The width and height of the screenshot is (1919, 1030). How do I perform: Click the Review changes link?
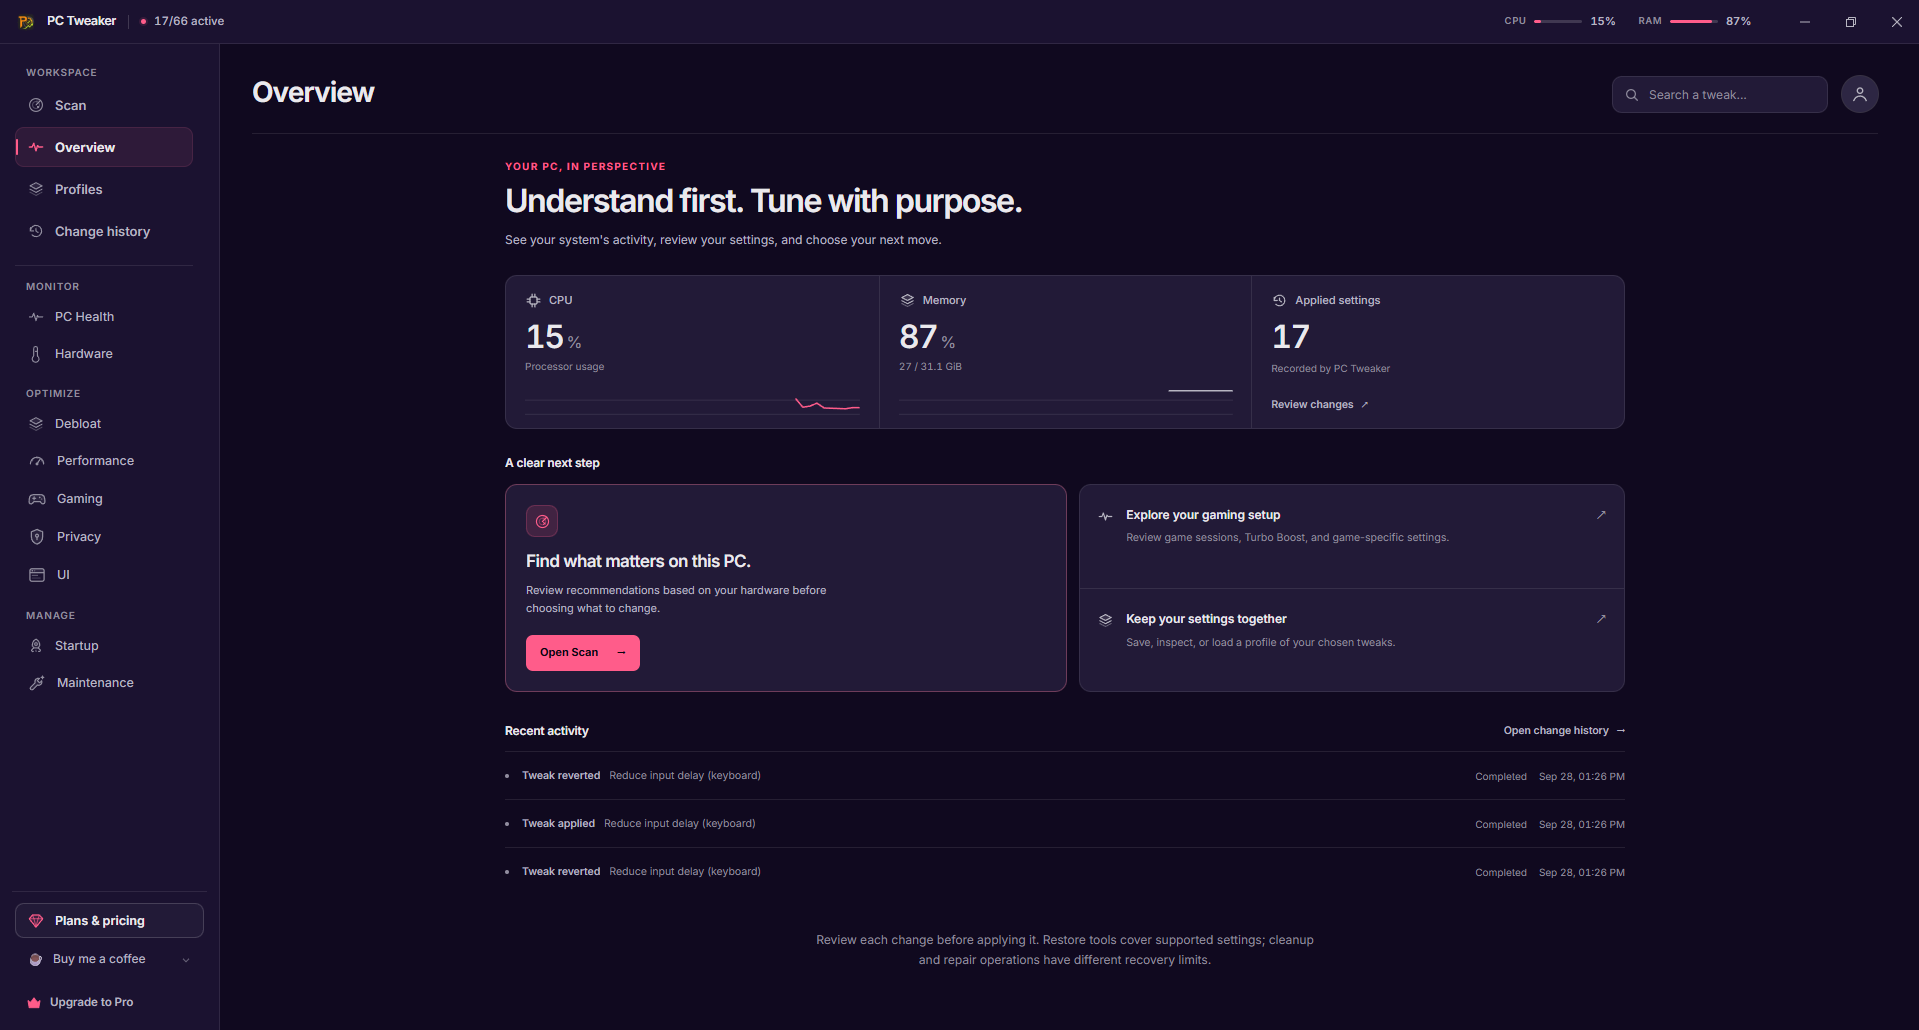1319,405
